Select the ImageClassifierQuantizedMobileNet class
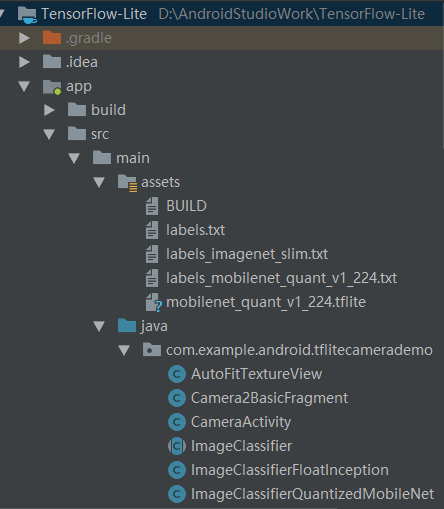The height and width of the screenshot is (509, 444). coord(312,494)
